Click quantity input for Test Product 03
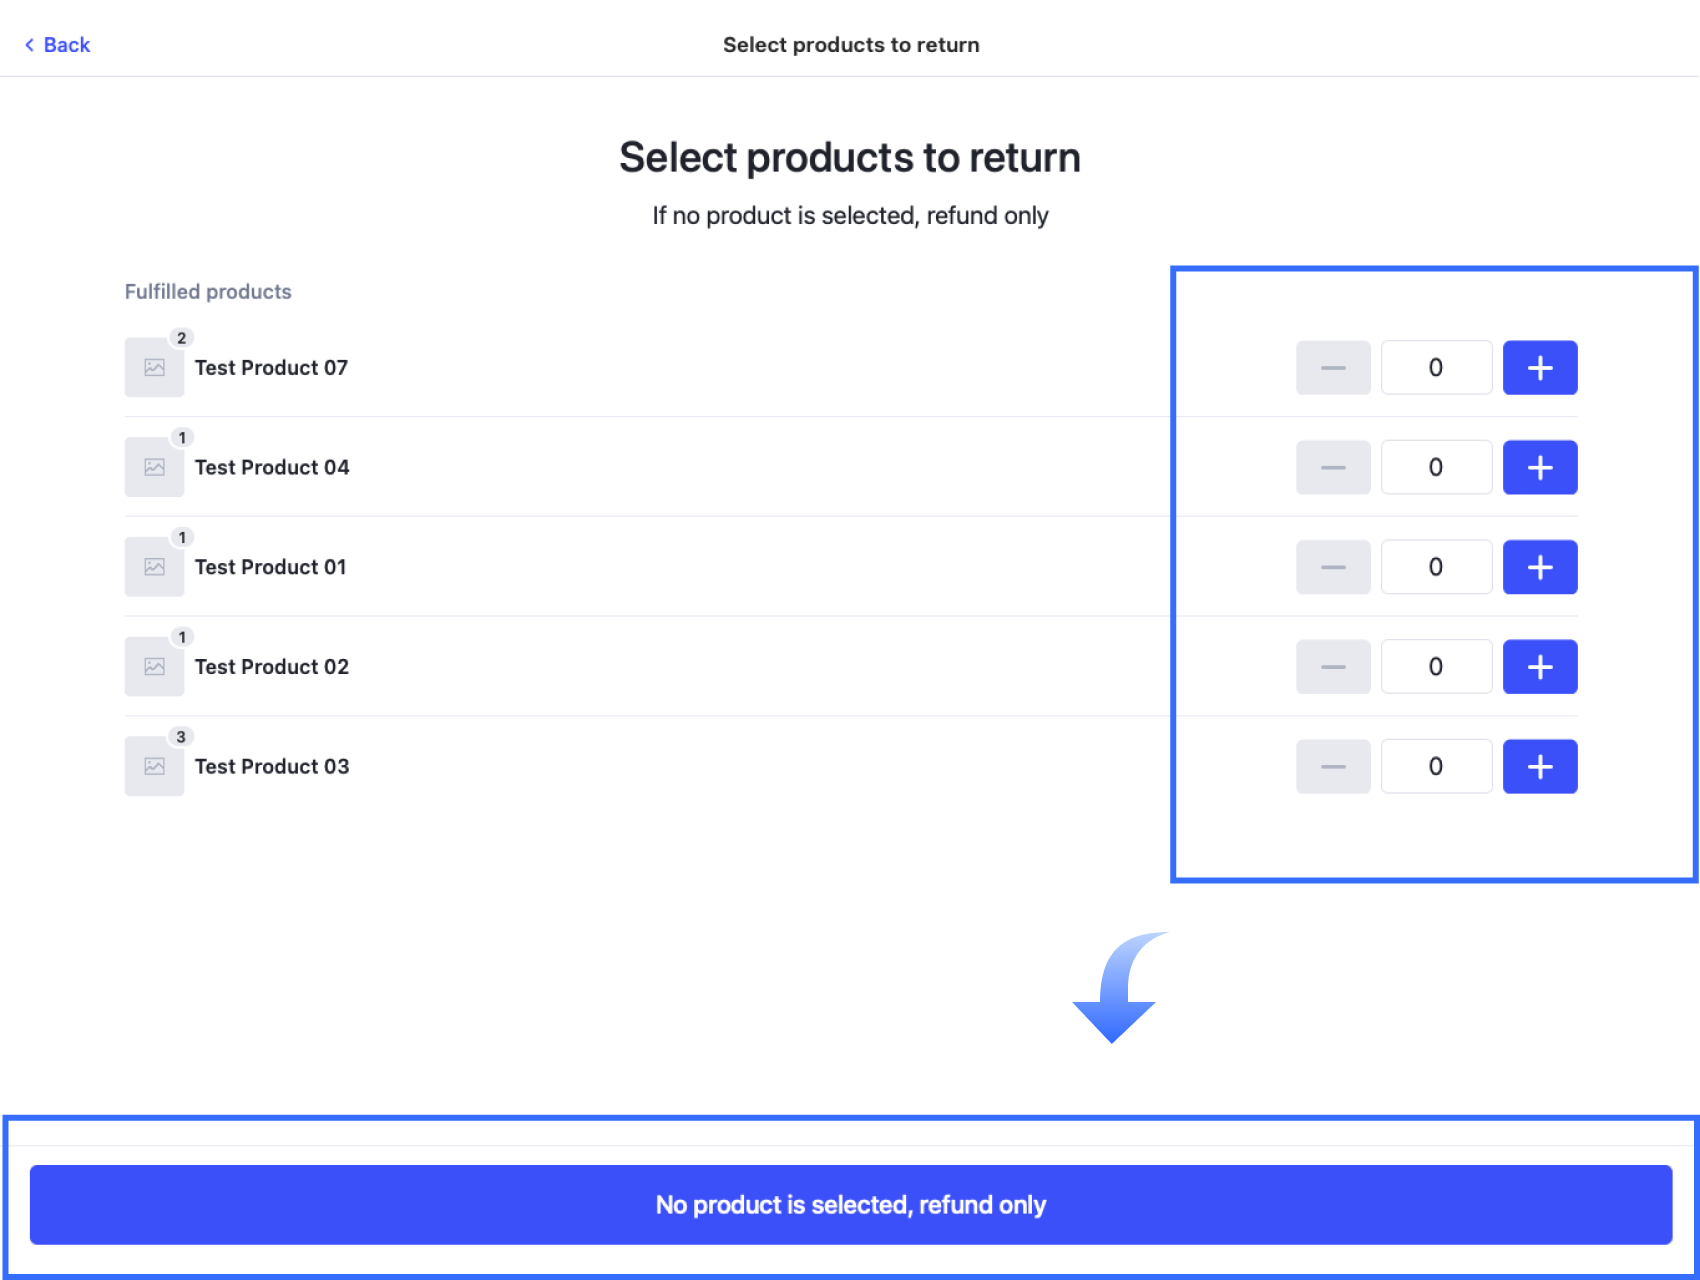 click(1436, 767)
